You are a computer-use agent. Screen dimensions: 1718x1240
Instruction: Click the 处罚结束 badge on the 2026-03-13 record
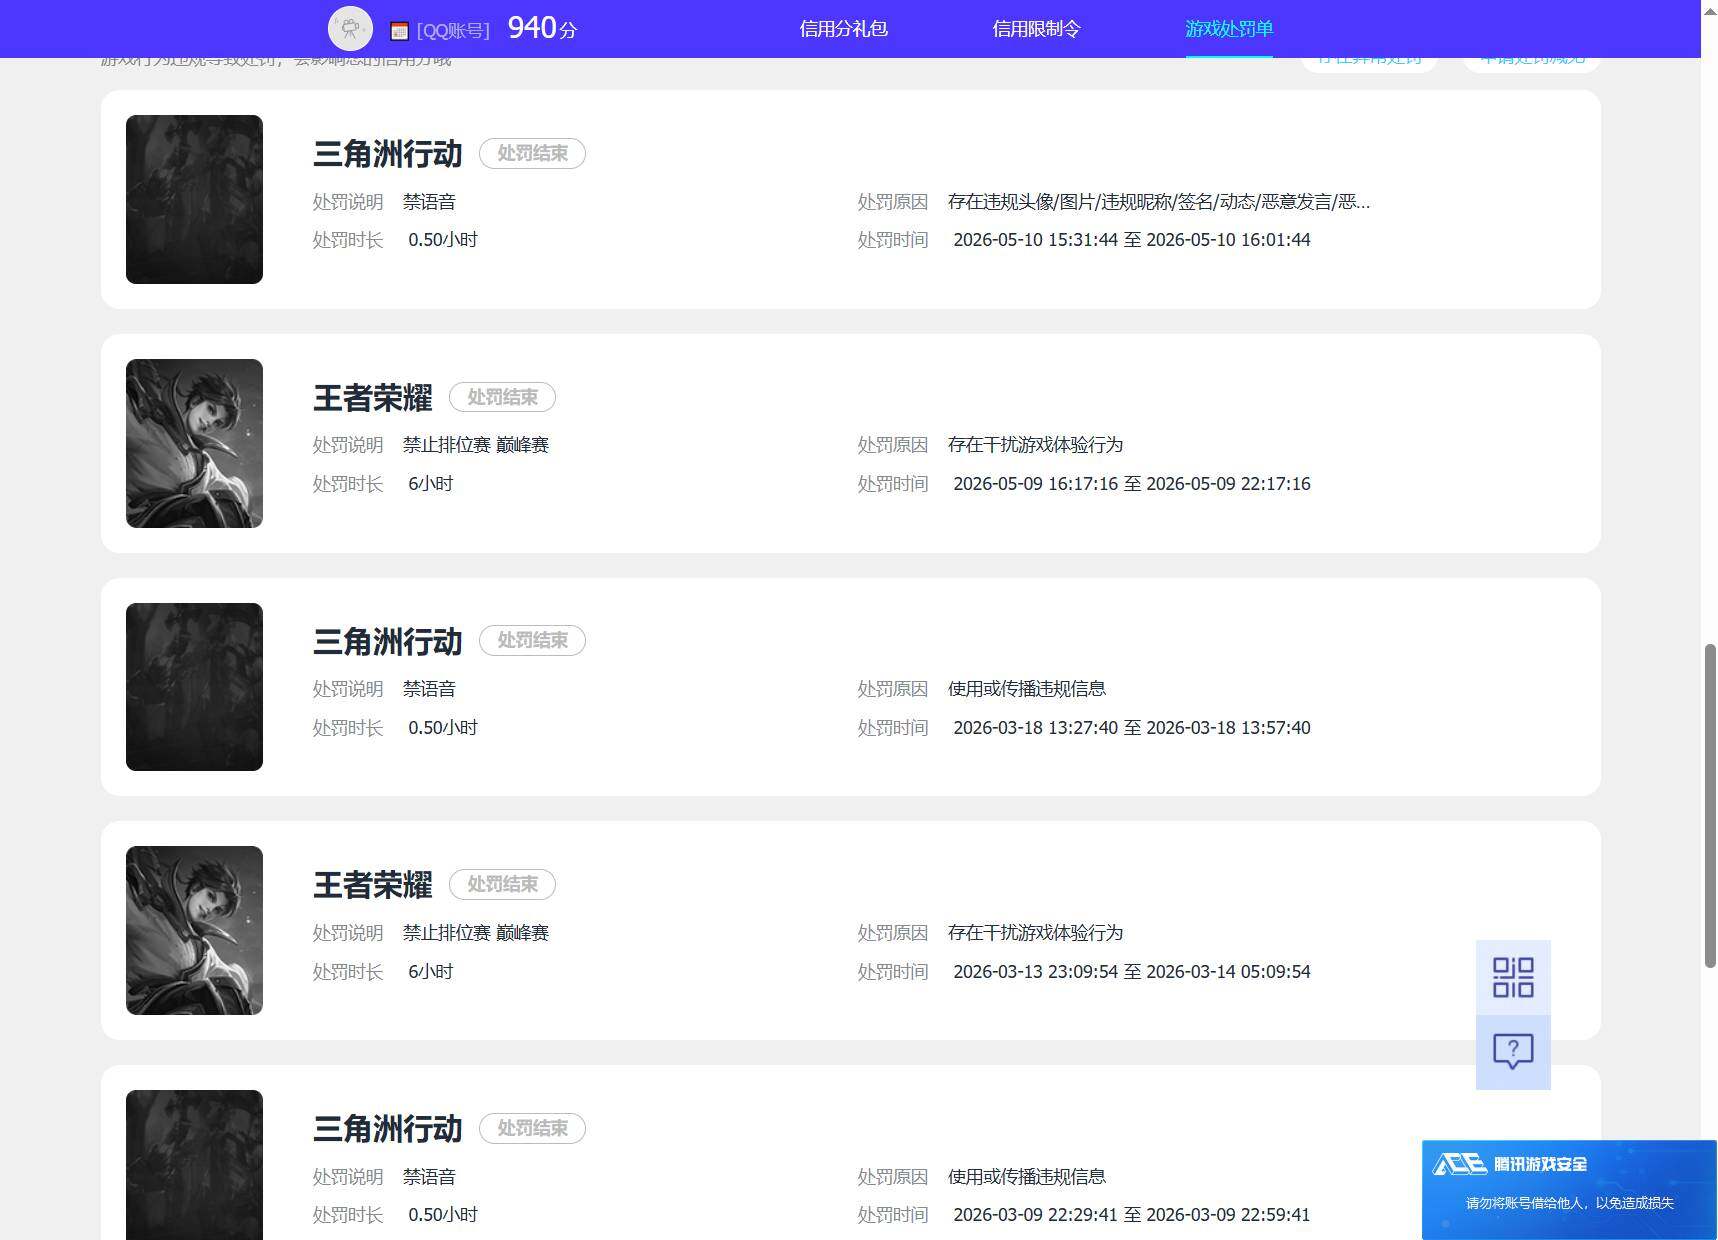502,884
